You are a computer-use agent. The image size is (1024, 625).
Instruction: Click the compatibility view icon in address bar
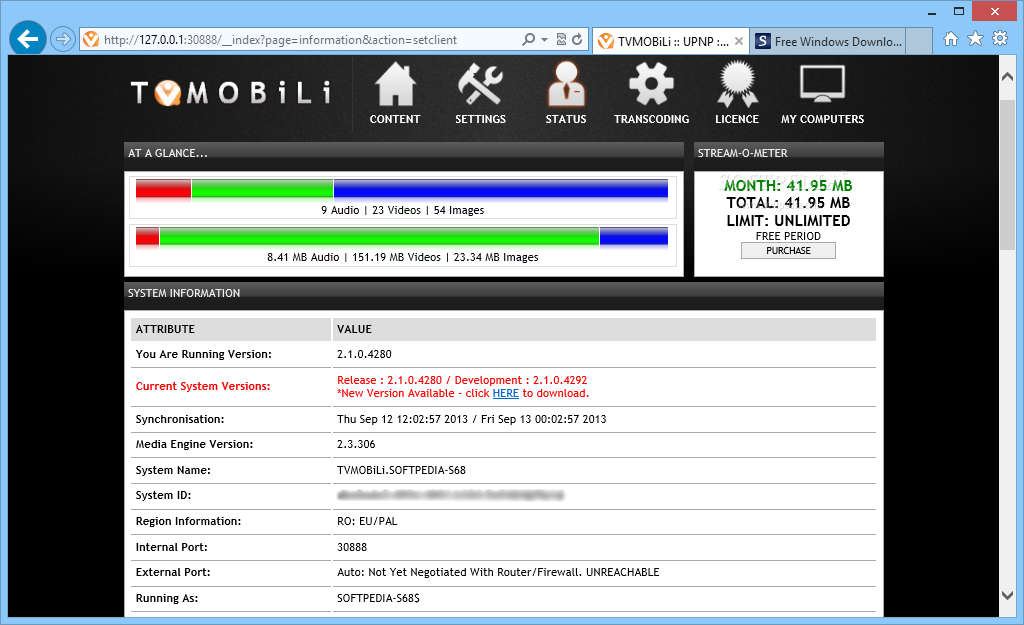[x=561, y=40]
